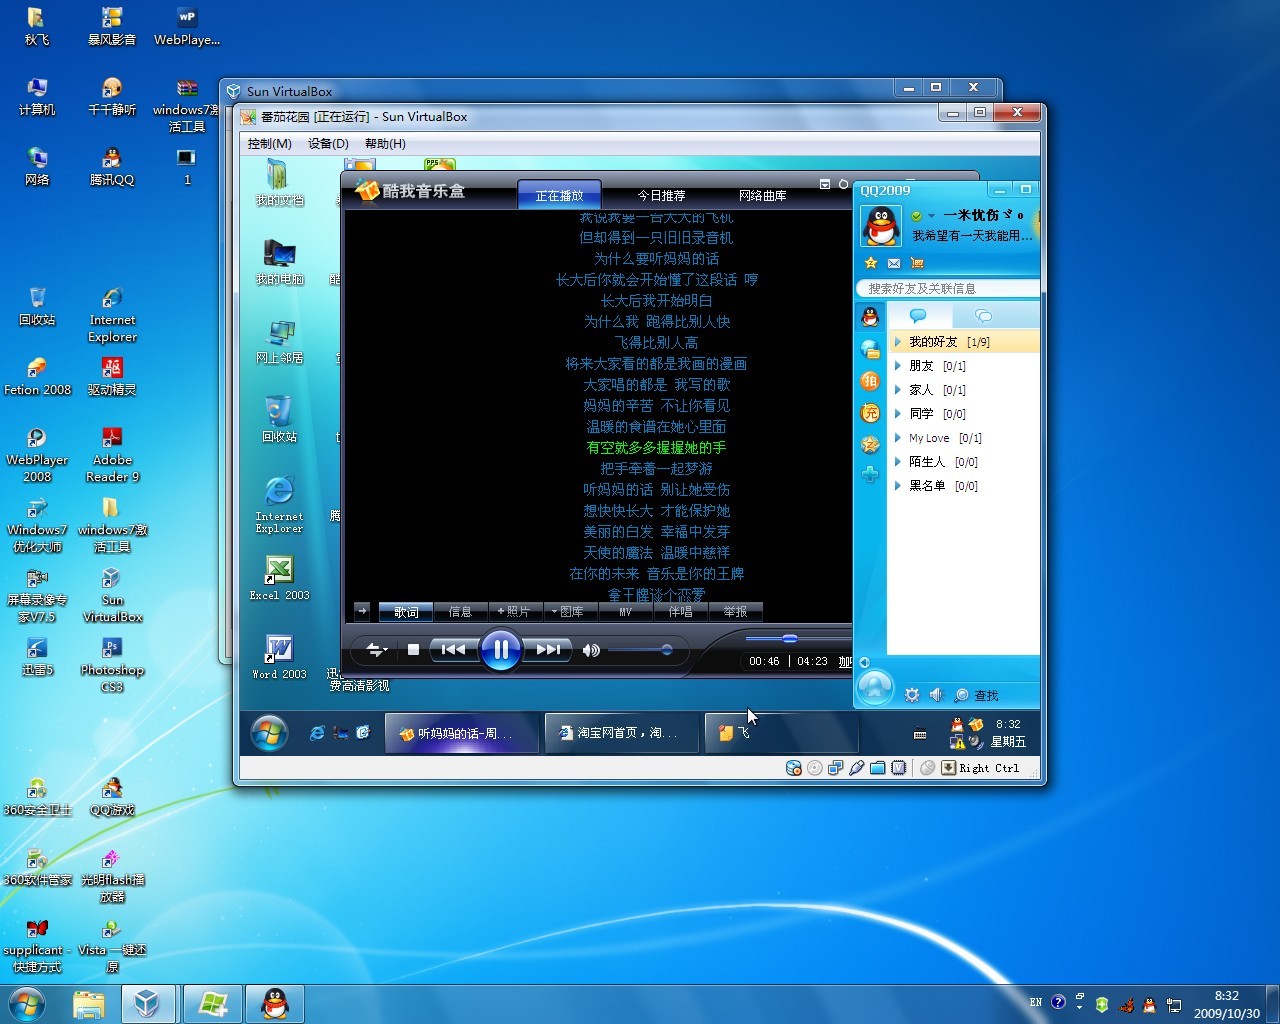Click the VirtualBox hard disk status icon
Image resolution: width=1280 pixels, height=1024 pixels.
(x=794, y=768)
